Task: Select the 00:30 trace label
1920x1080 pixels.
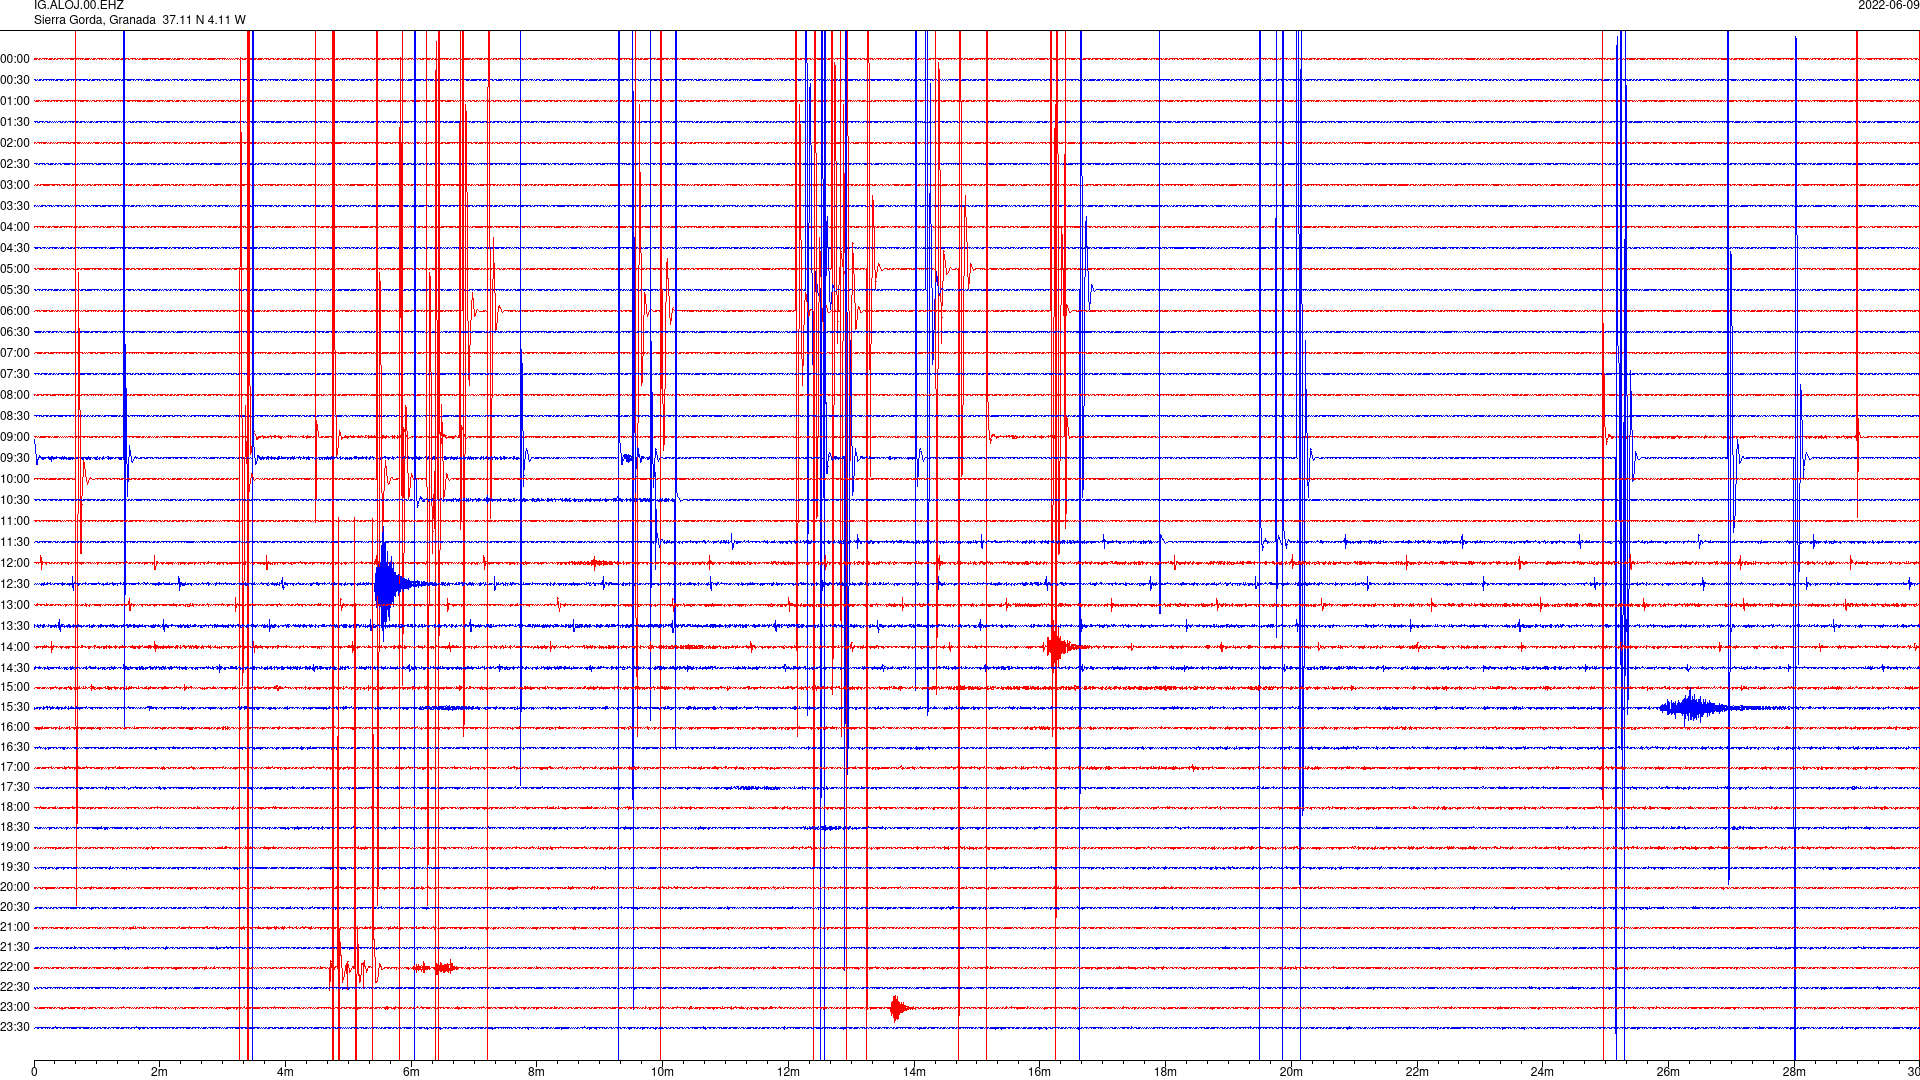Action: (15, 80)
